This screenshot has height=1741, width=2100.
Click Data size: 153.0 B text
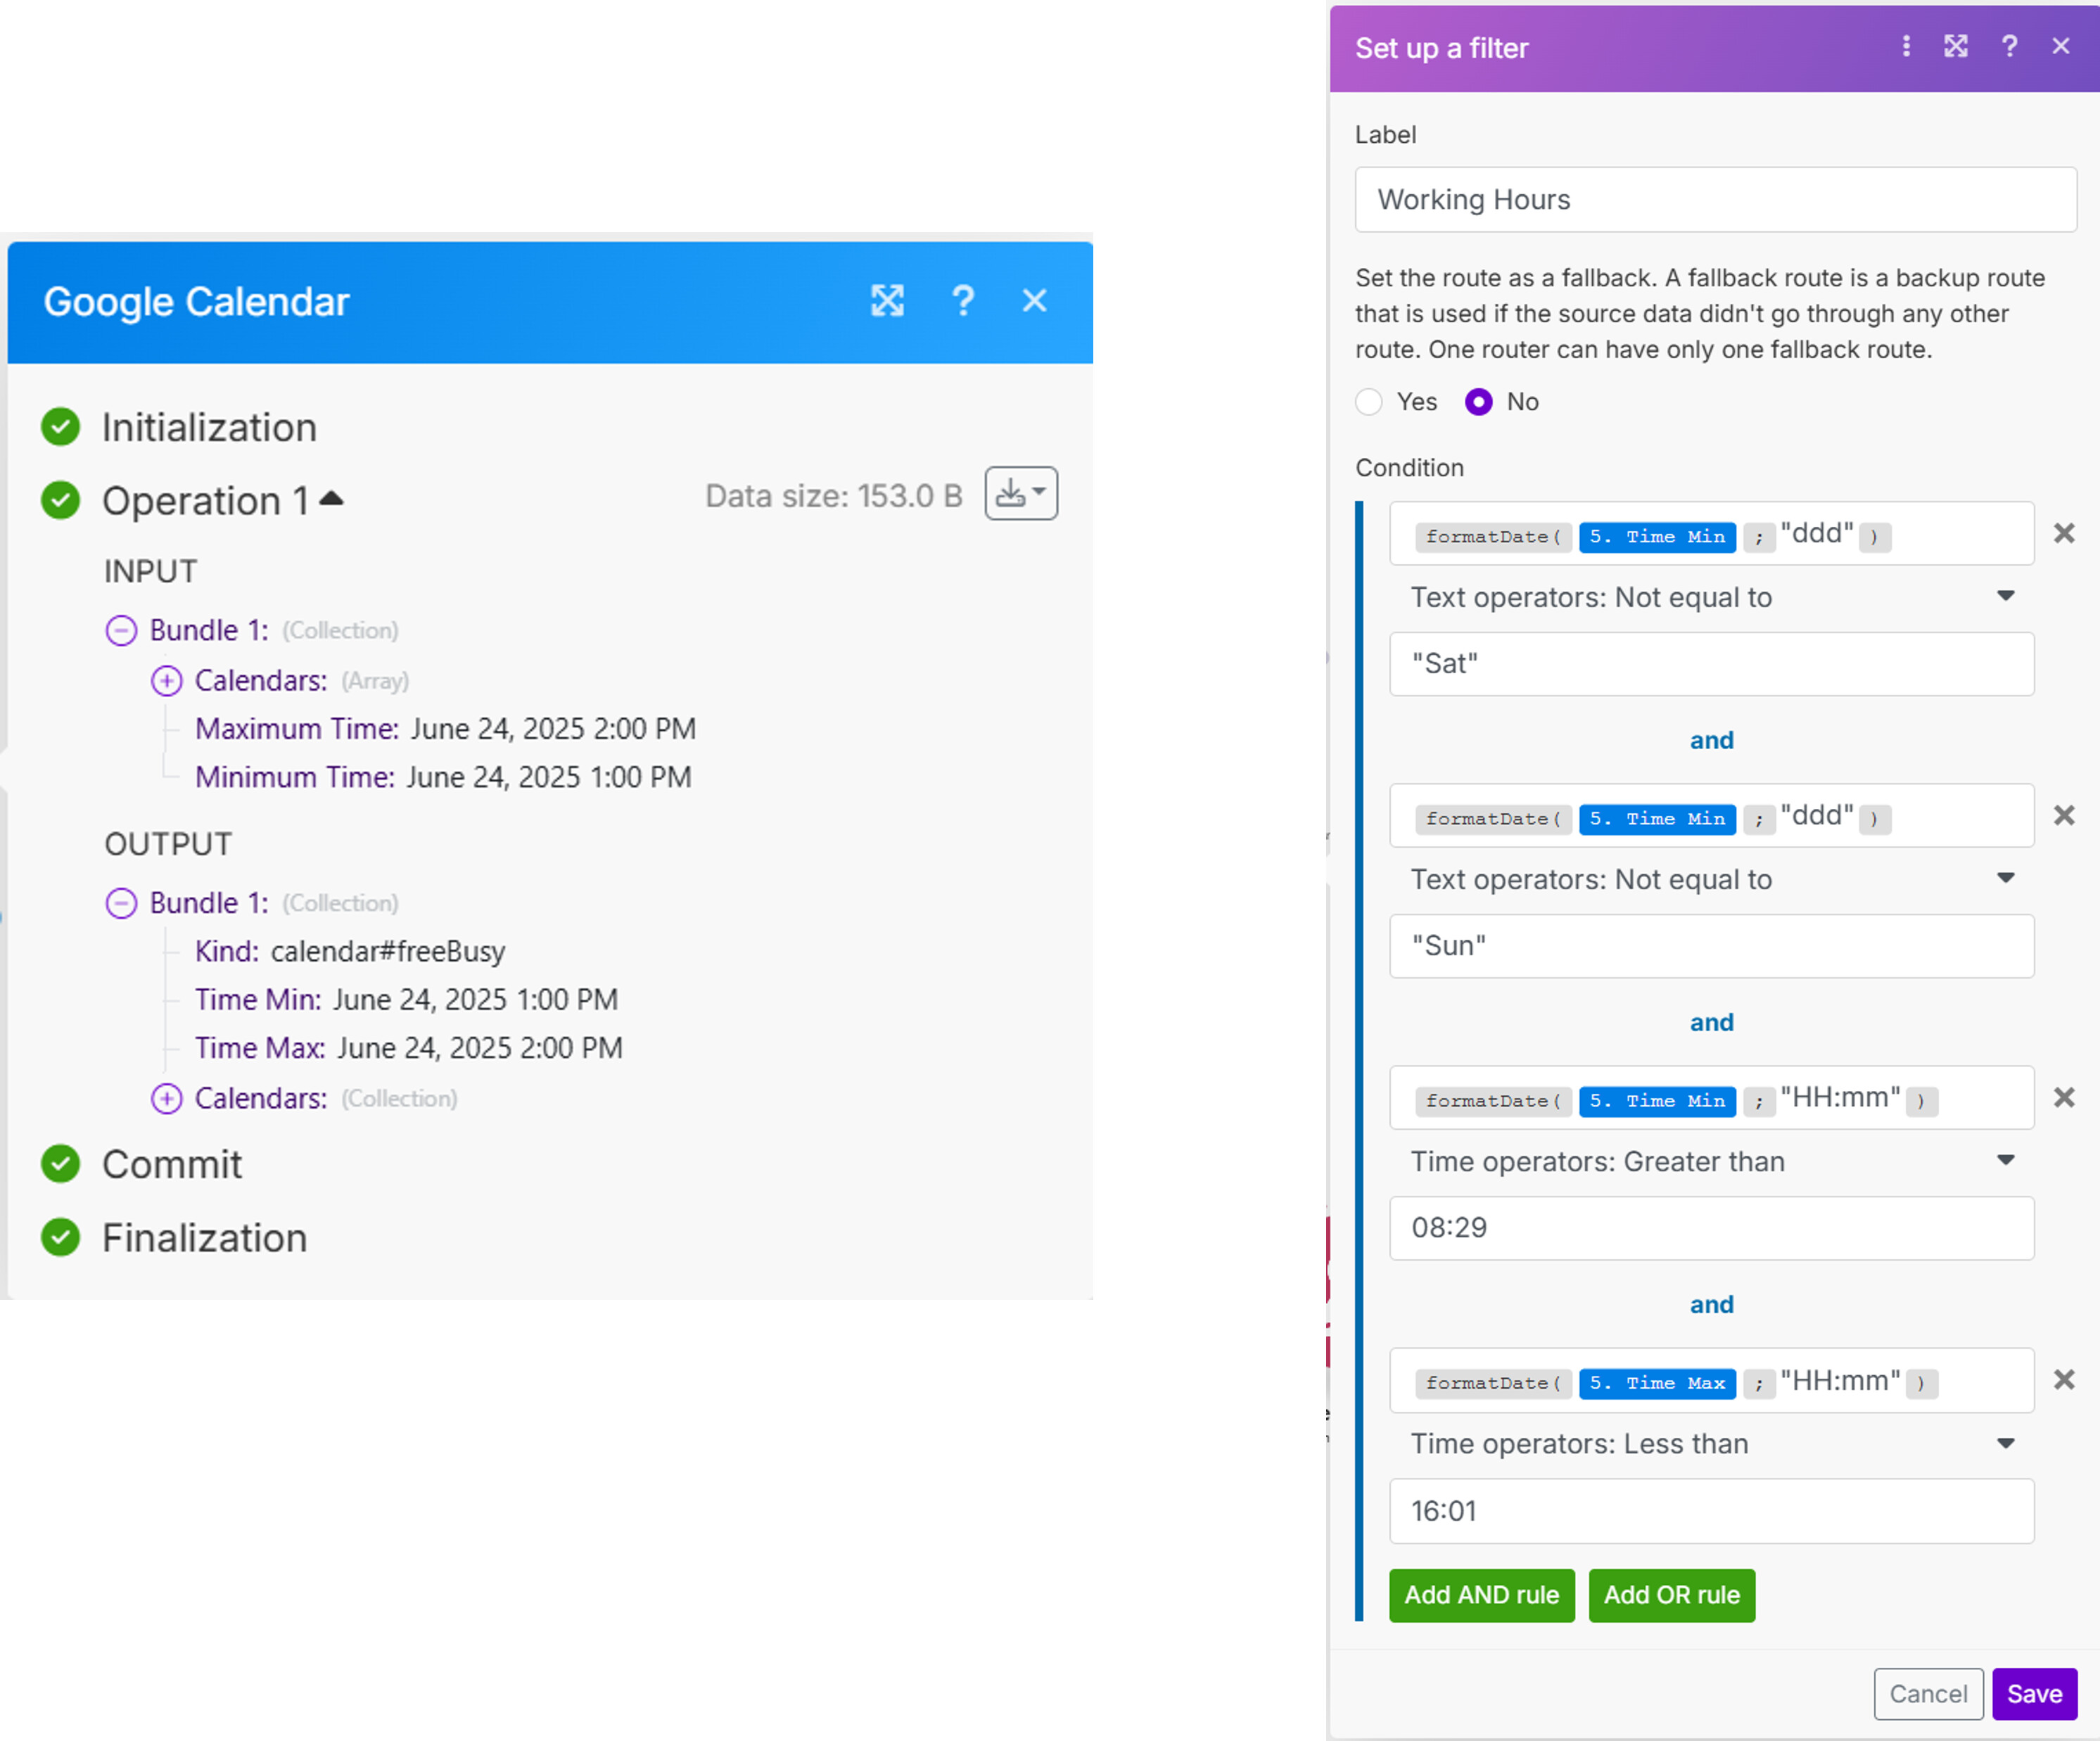[x=833, y=496]
